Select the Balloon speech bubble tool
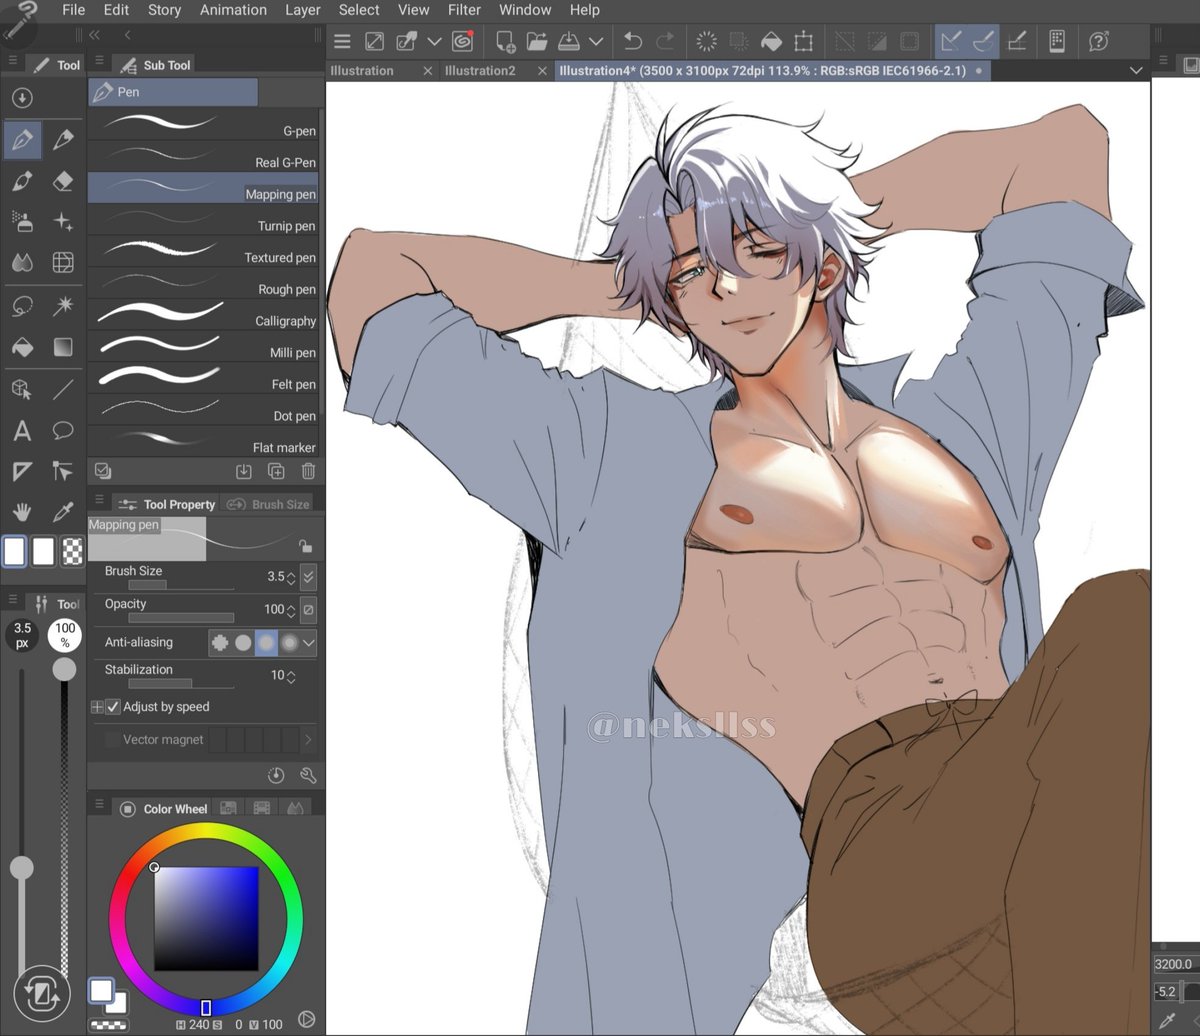Image resolution: width=1200 pixels, height=1036 pixels. tap(63, 431)
